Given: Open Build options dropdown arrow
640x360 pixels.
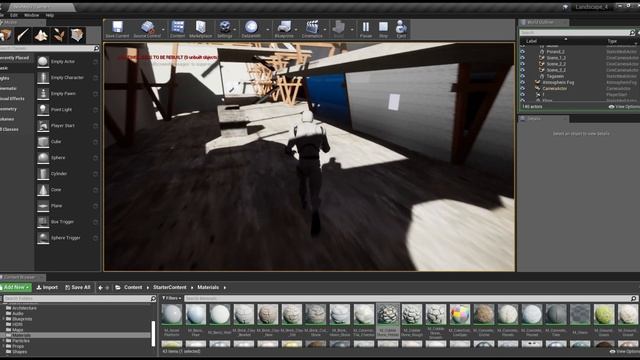Looking at the screenshot, I should 351,29.
